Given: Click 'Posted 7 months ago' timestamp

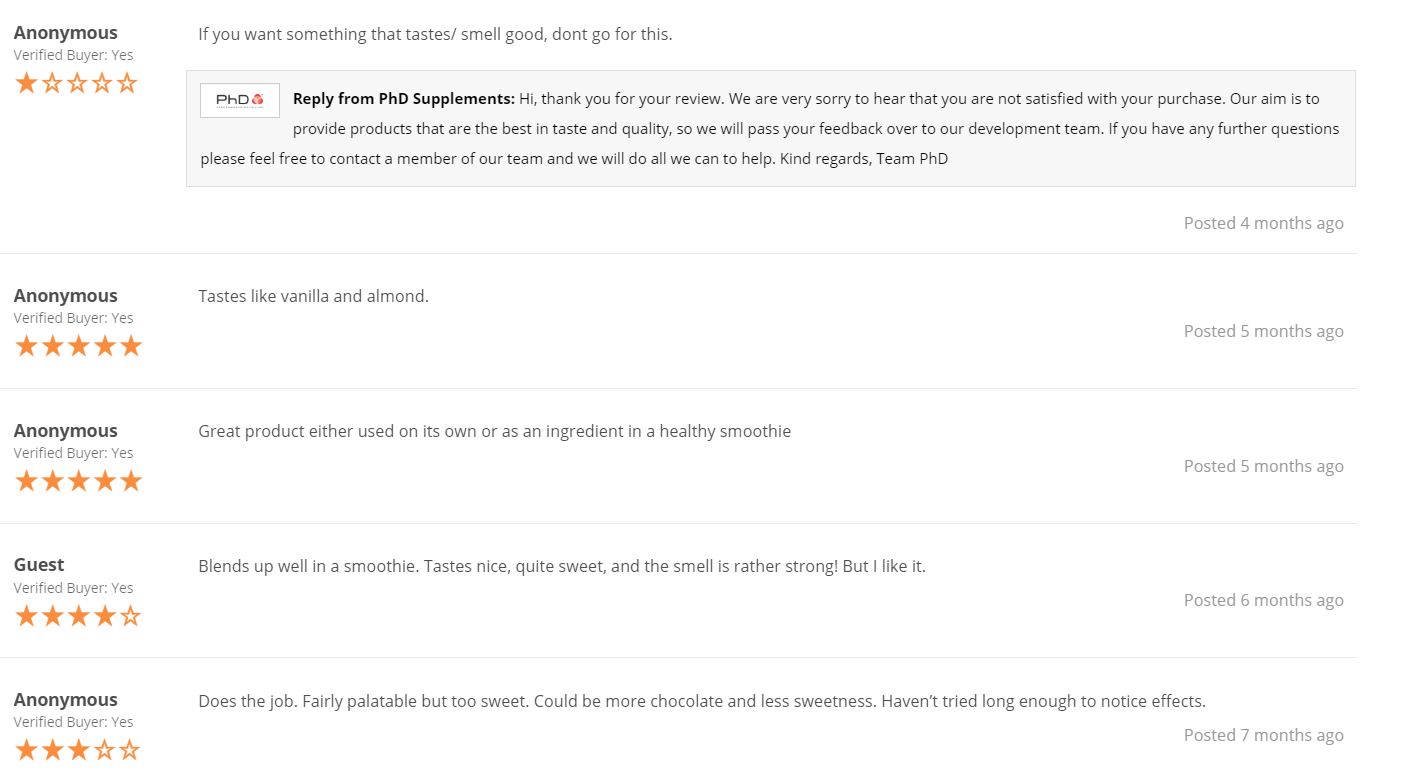Looking at the screenshot, I should pos(1263,735).
